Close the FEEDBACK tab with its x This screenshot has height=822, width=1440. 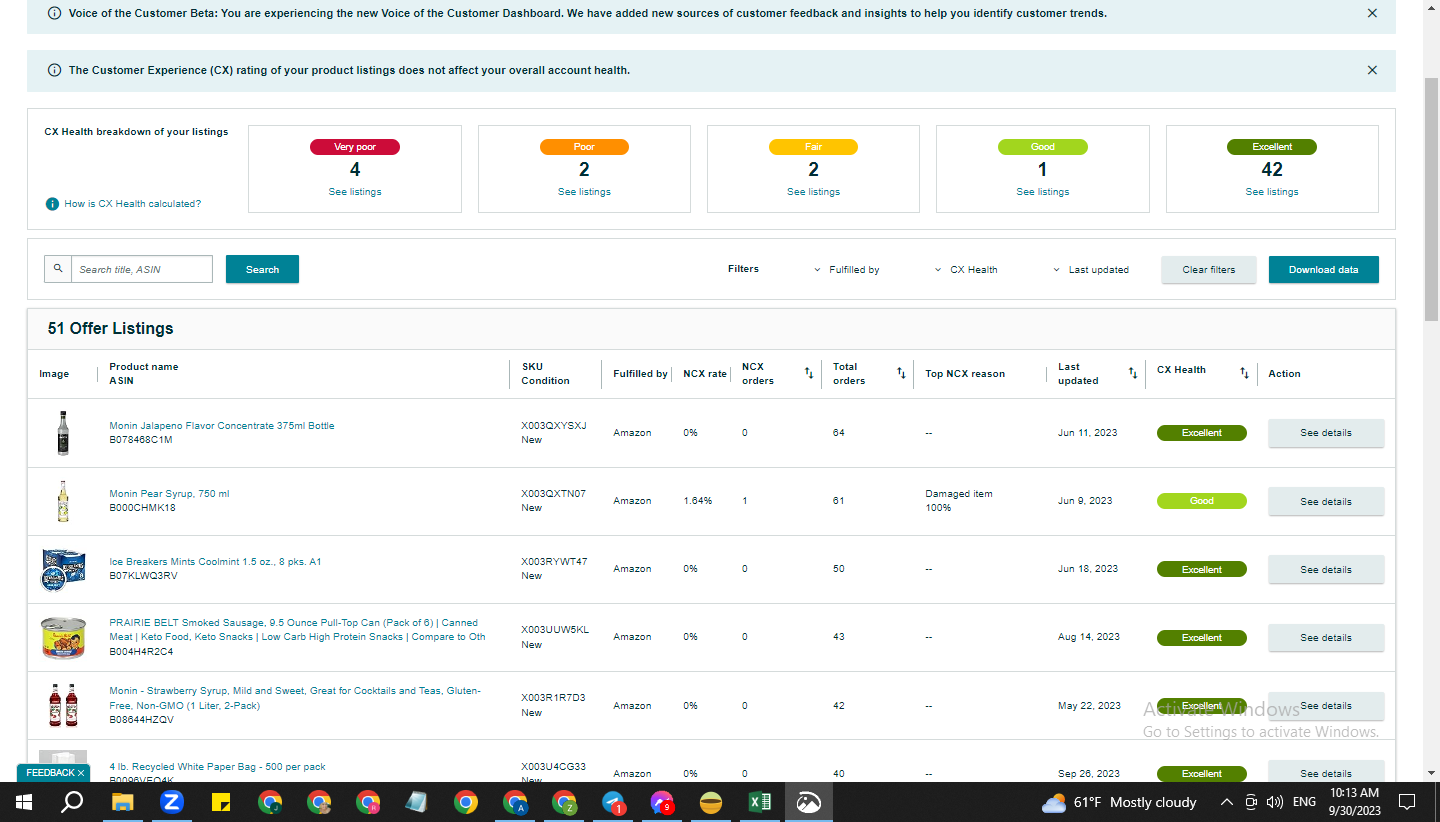pos(81,773)
